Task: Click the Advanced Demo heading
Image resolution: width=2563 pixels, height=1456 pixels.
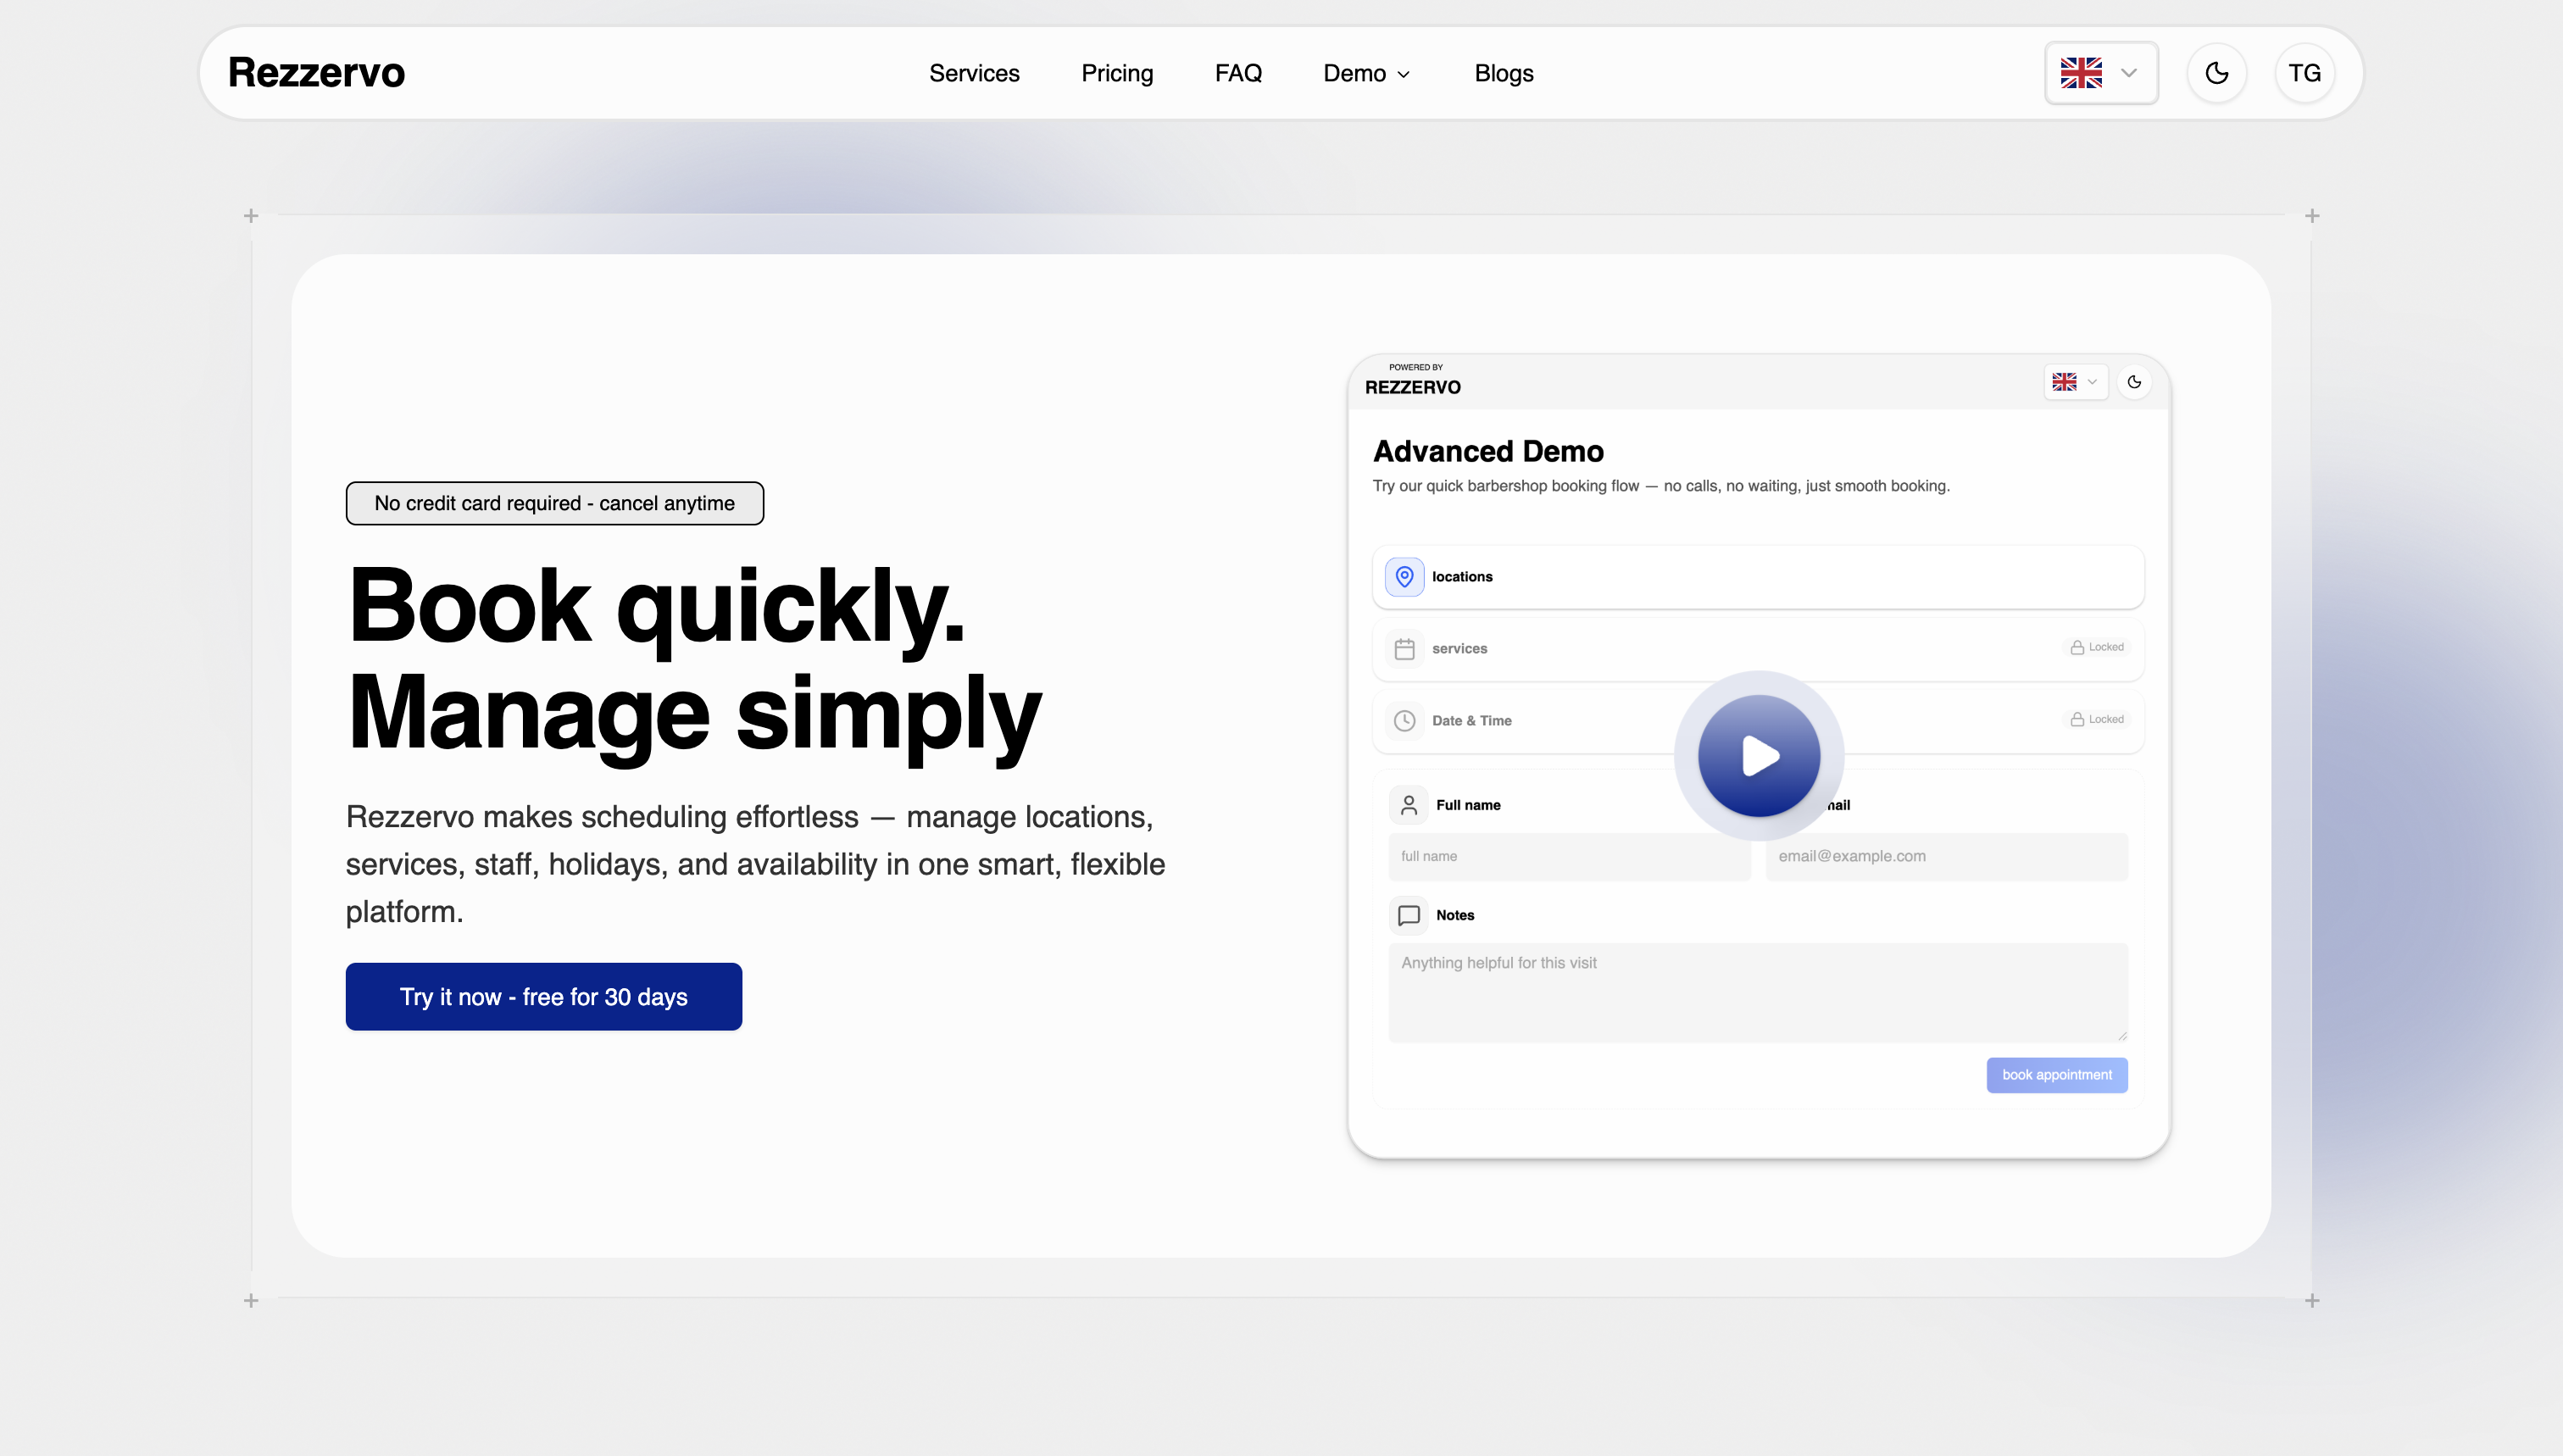Action: (1488, 452)
